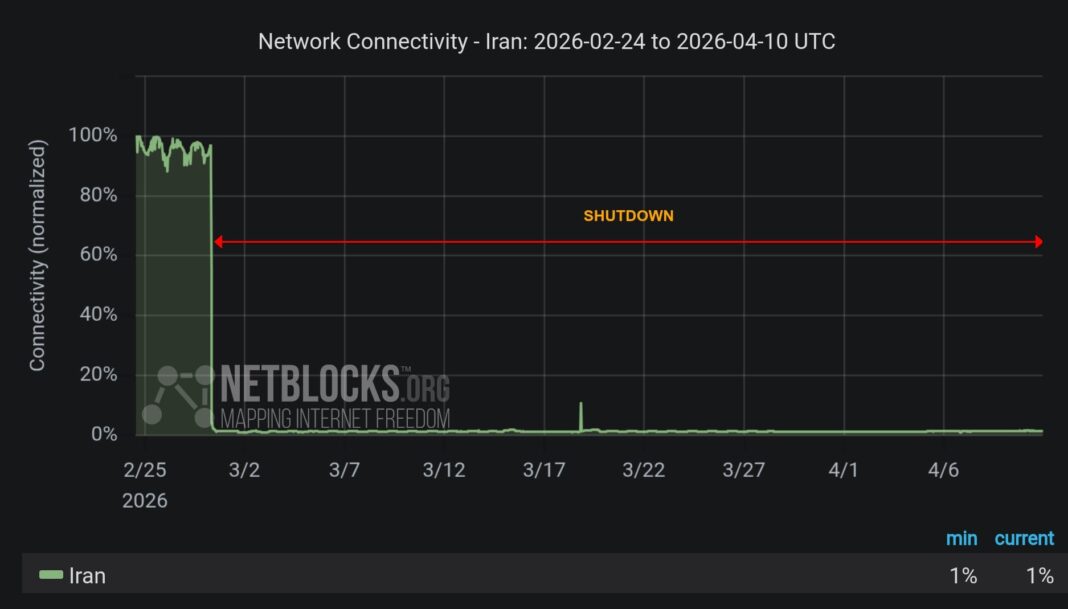The height and width of the screenshot is (609, 1068).
Task: Click the Mapping Internet Freedom tagline
Action: click(334, 418)
